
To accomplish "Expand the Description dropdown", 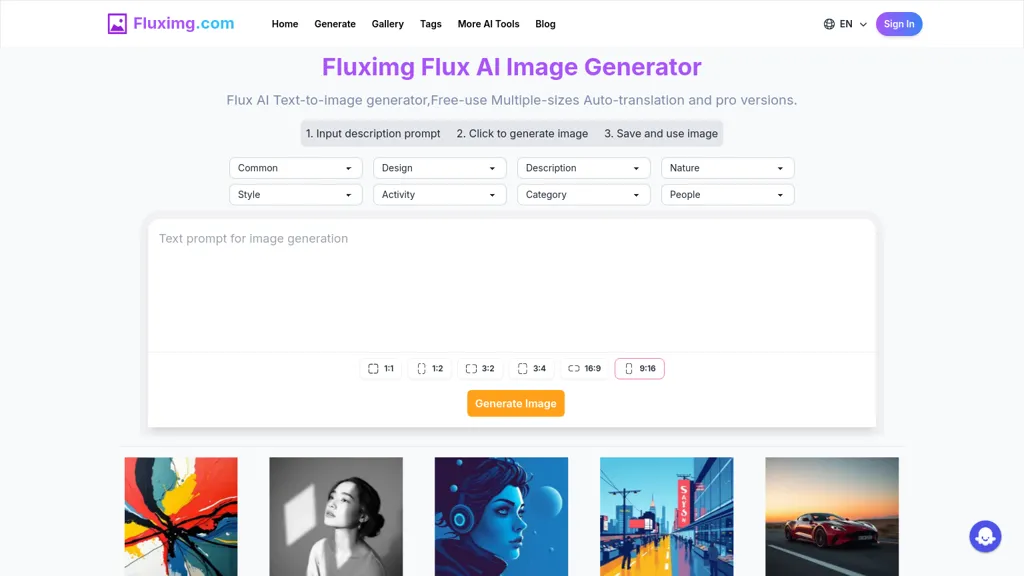I will click(x=583, y=168).
